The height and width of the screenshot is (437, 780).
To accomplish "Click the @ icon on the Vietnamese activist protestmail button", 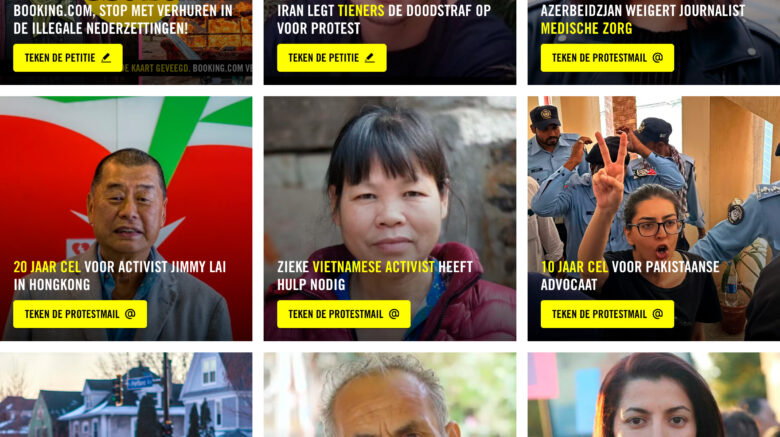I will (x=394, y=314).
